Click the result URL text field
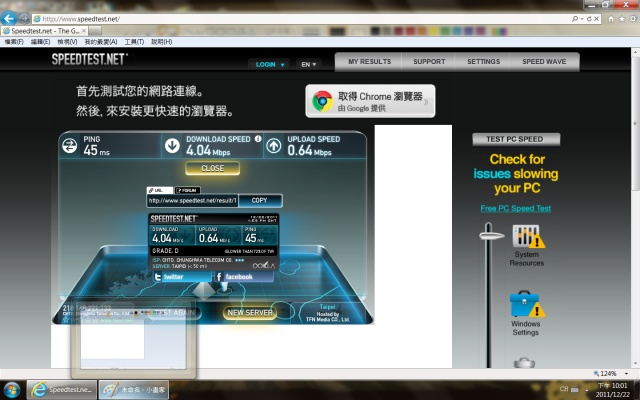 point(192,200)
